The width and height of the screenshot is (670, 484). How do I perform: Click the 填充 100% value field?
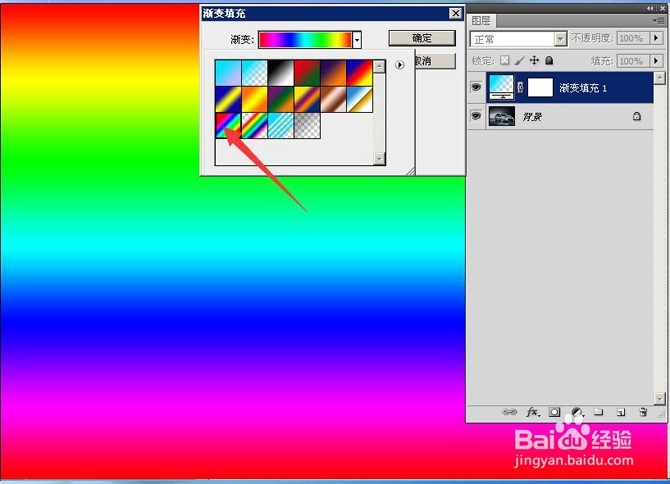[x=633, y=61]
